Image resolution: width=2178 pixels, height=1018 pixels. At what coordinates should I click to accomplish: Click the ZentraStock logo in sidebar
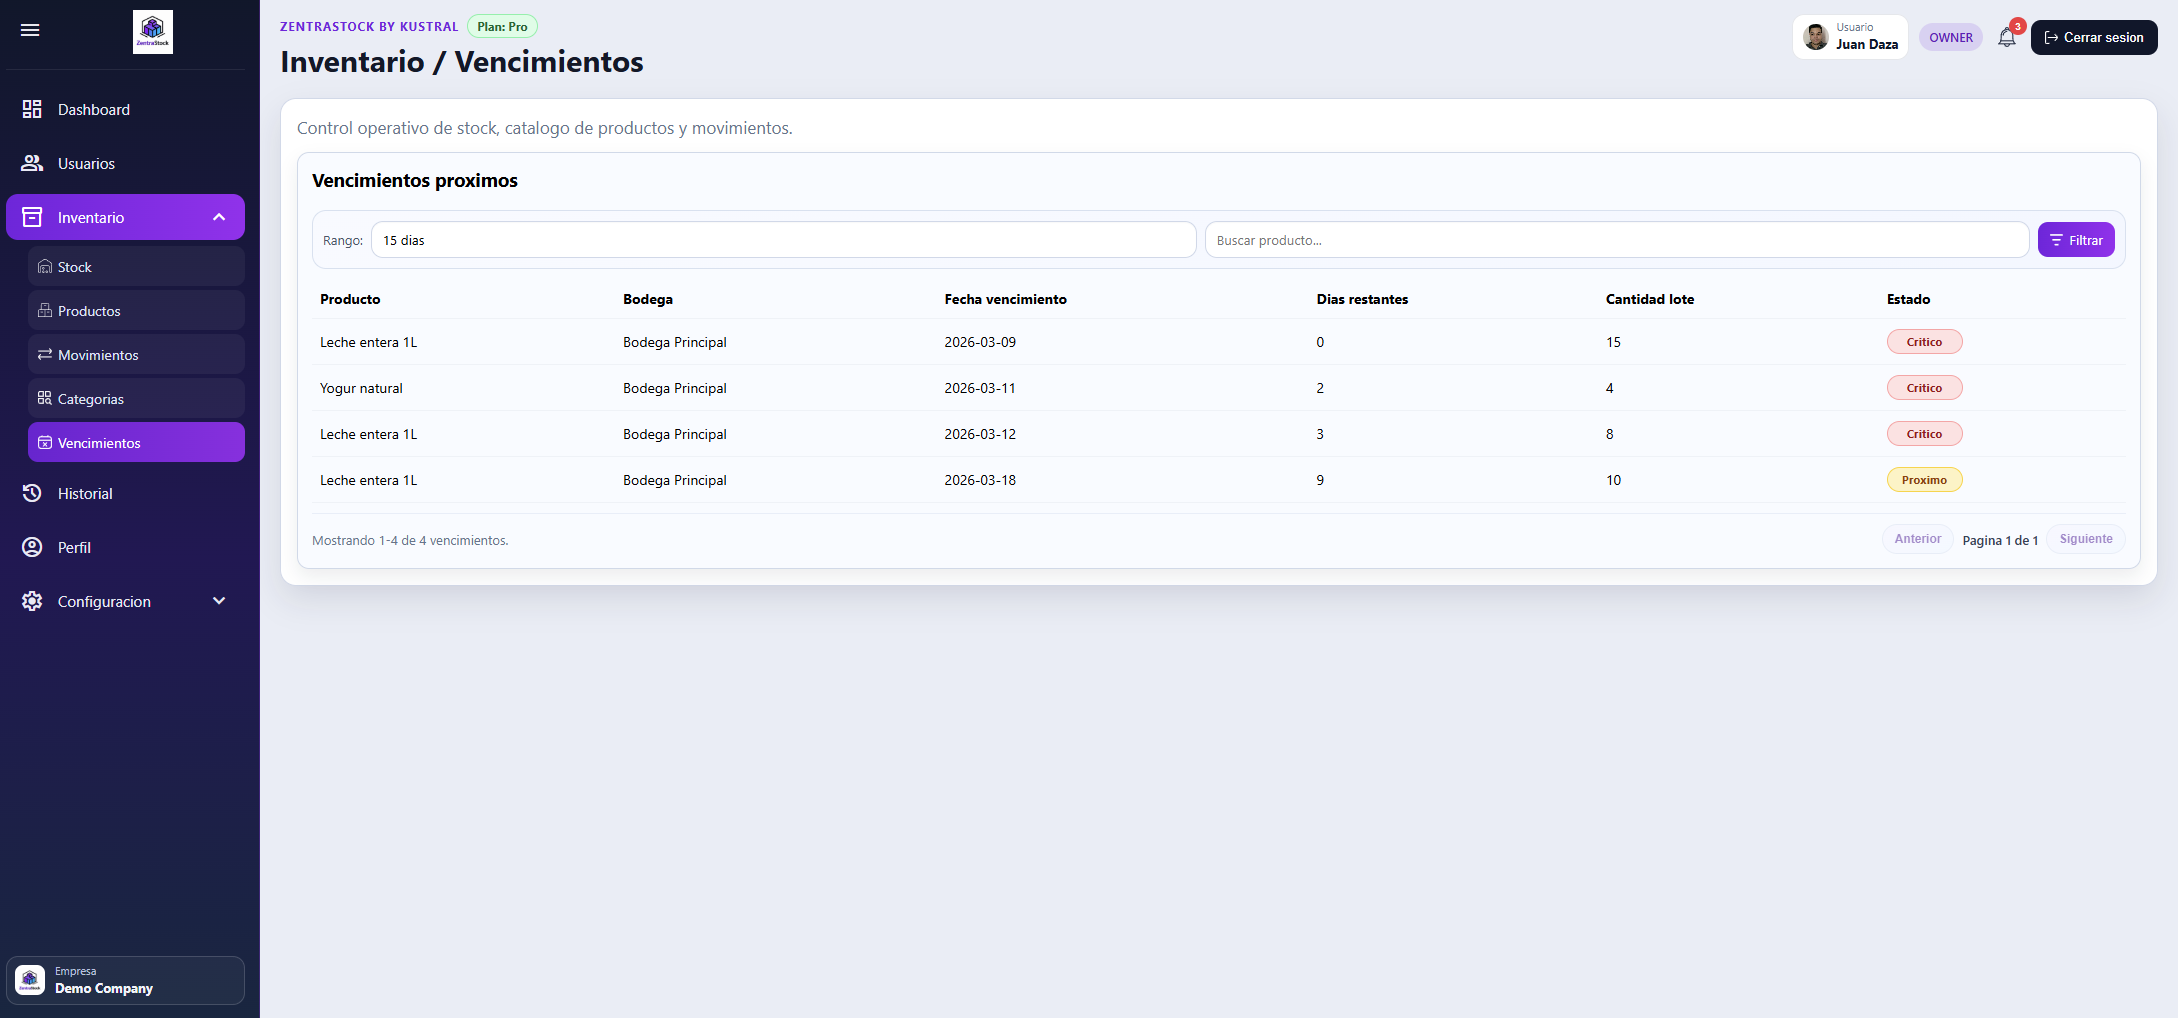pyautogui.click(x=153, y=32)
